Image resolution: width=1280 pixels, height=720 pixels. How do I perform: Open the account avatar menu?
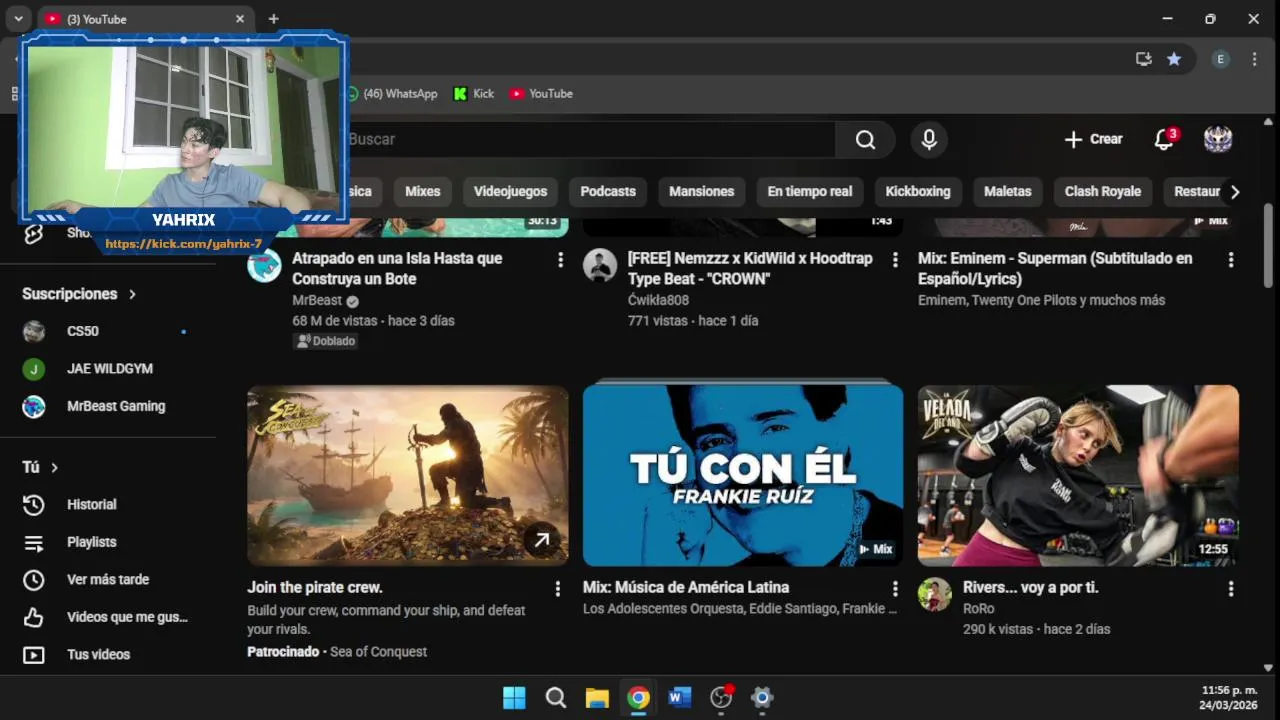(x=1217, y=139)
